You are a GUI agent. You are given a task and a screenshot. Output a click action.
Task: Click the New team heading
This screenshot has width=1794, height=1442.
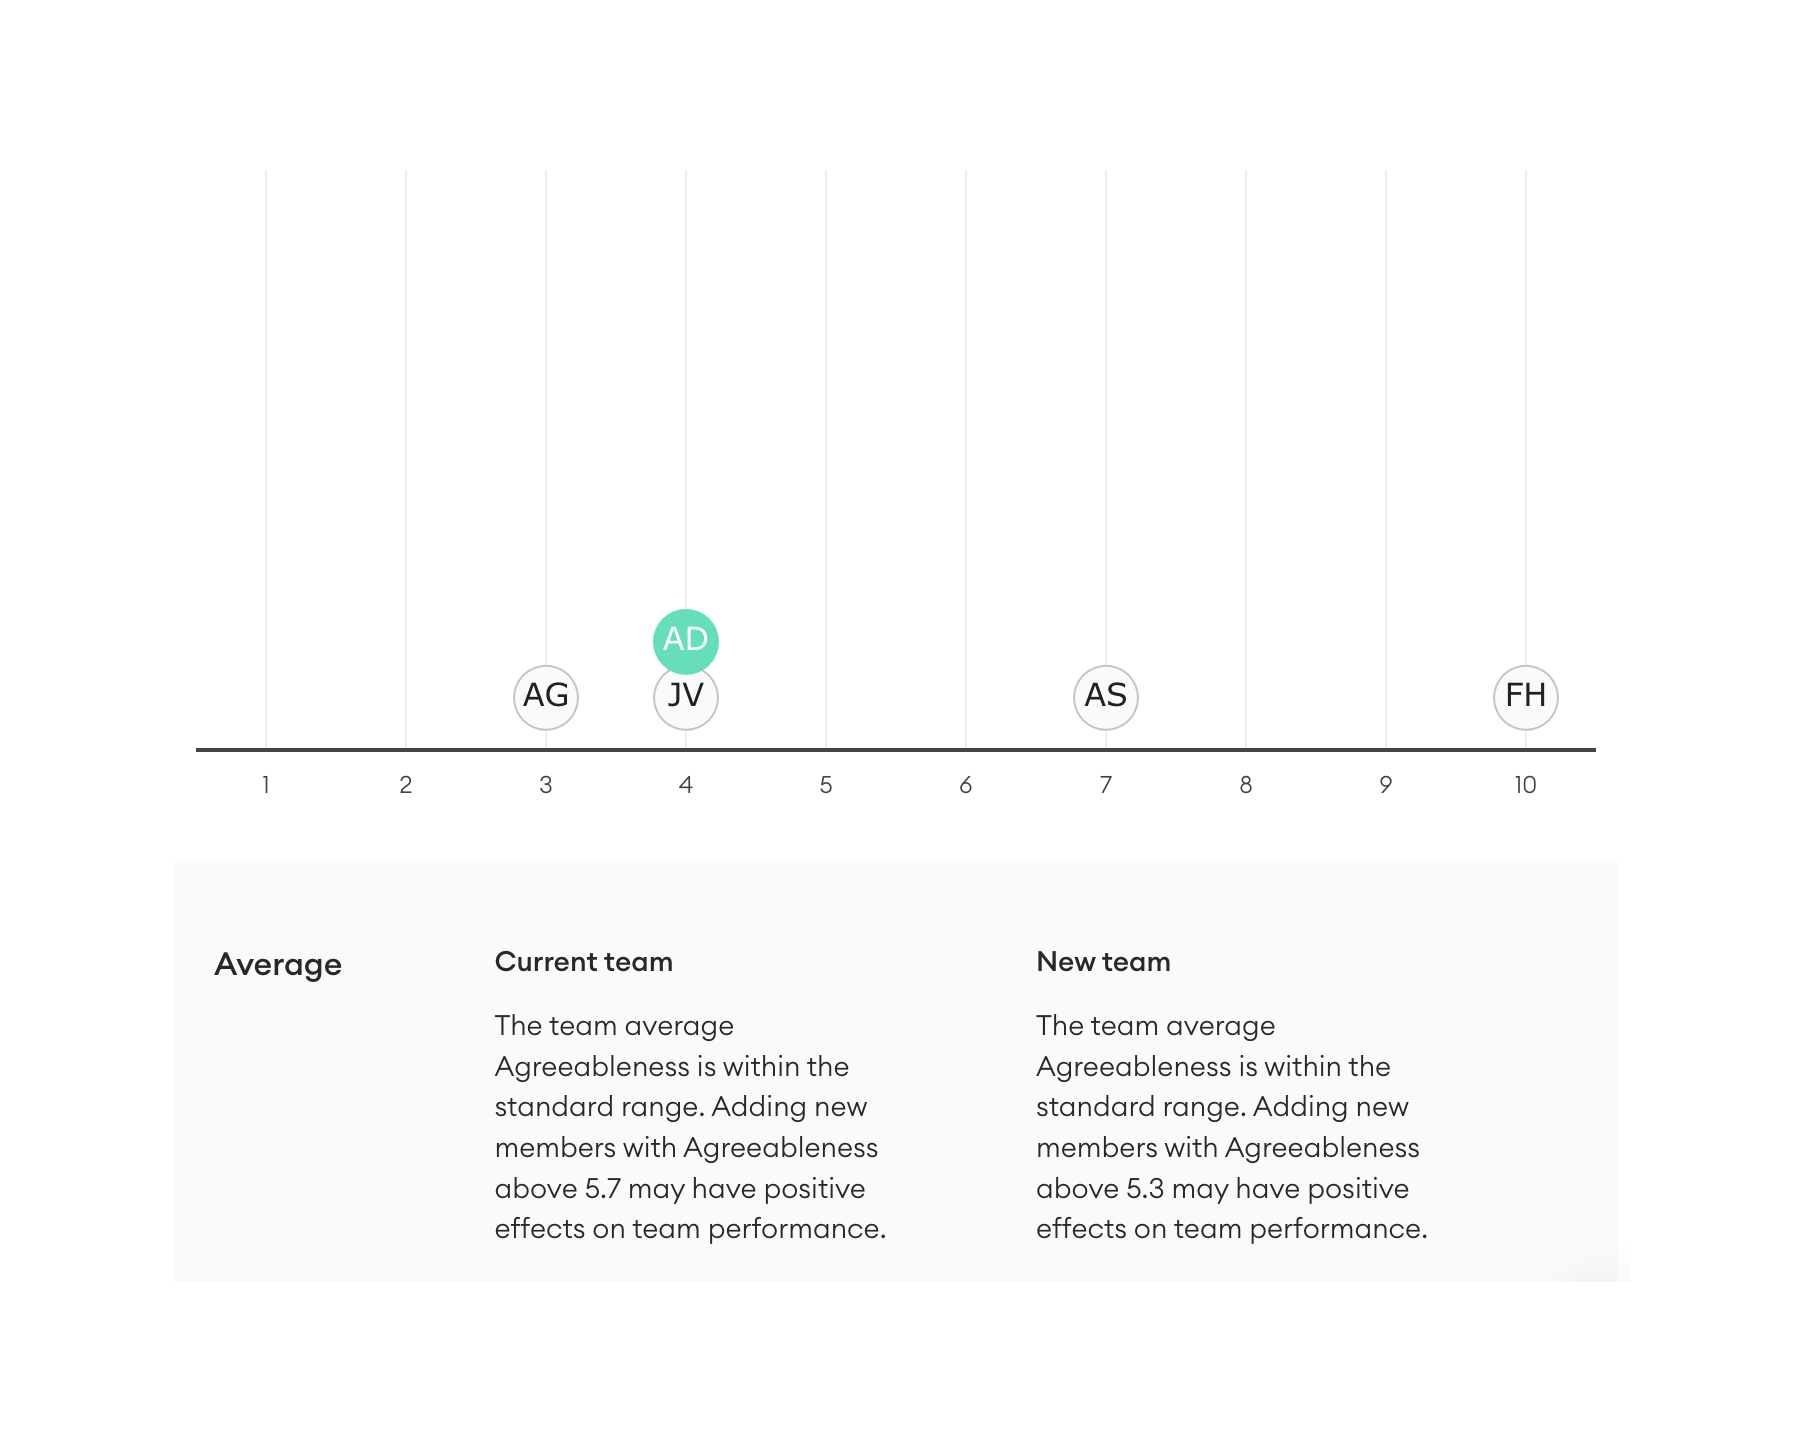pyautogui.click(x=1103, y=962)
